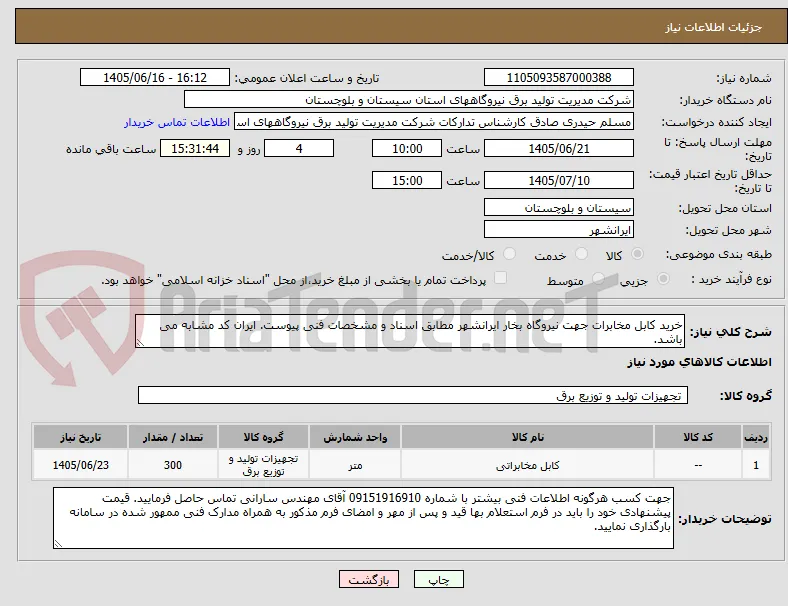Click the شماره نیاز number field
The height and width of the screenshot is (606, 788).
tap(559, 78)
